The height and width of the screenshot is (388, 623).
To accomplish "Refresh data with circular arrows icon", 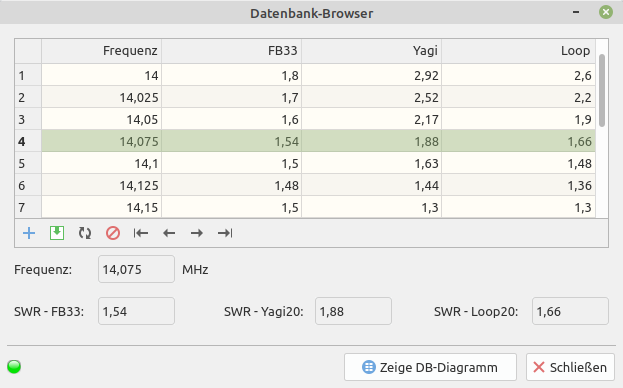I will click(x=85, y=233).
